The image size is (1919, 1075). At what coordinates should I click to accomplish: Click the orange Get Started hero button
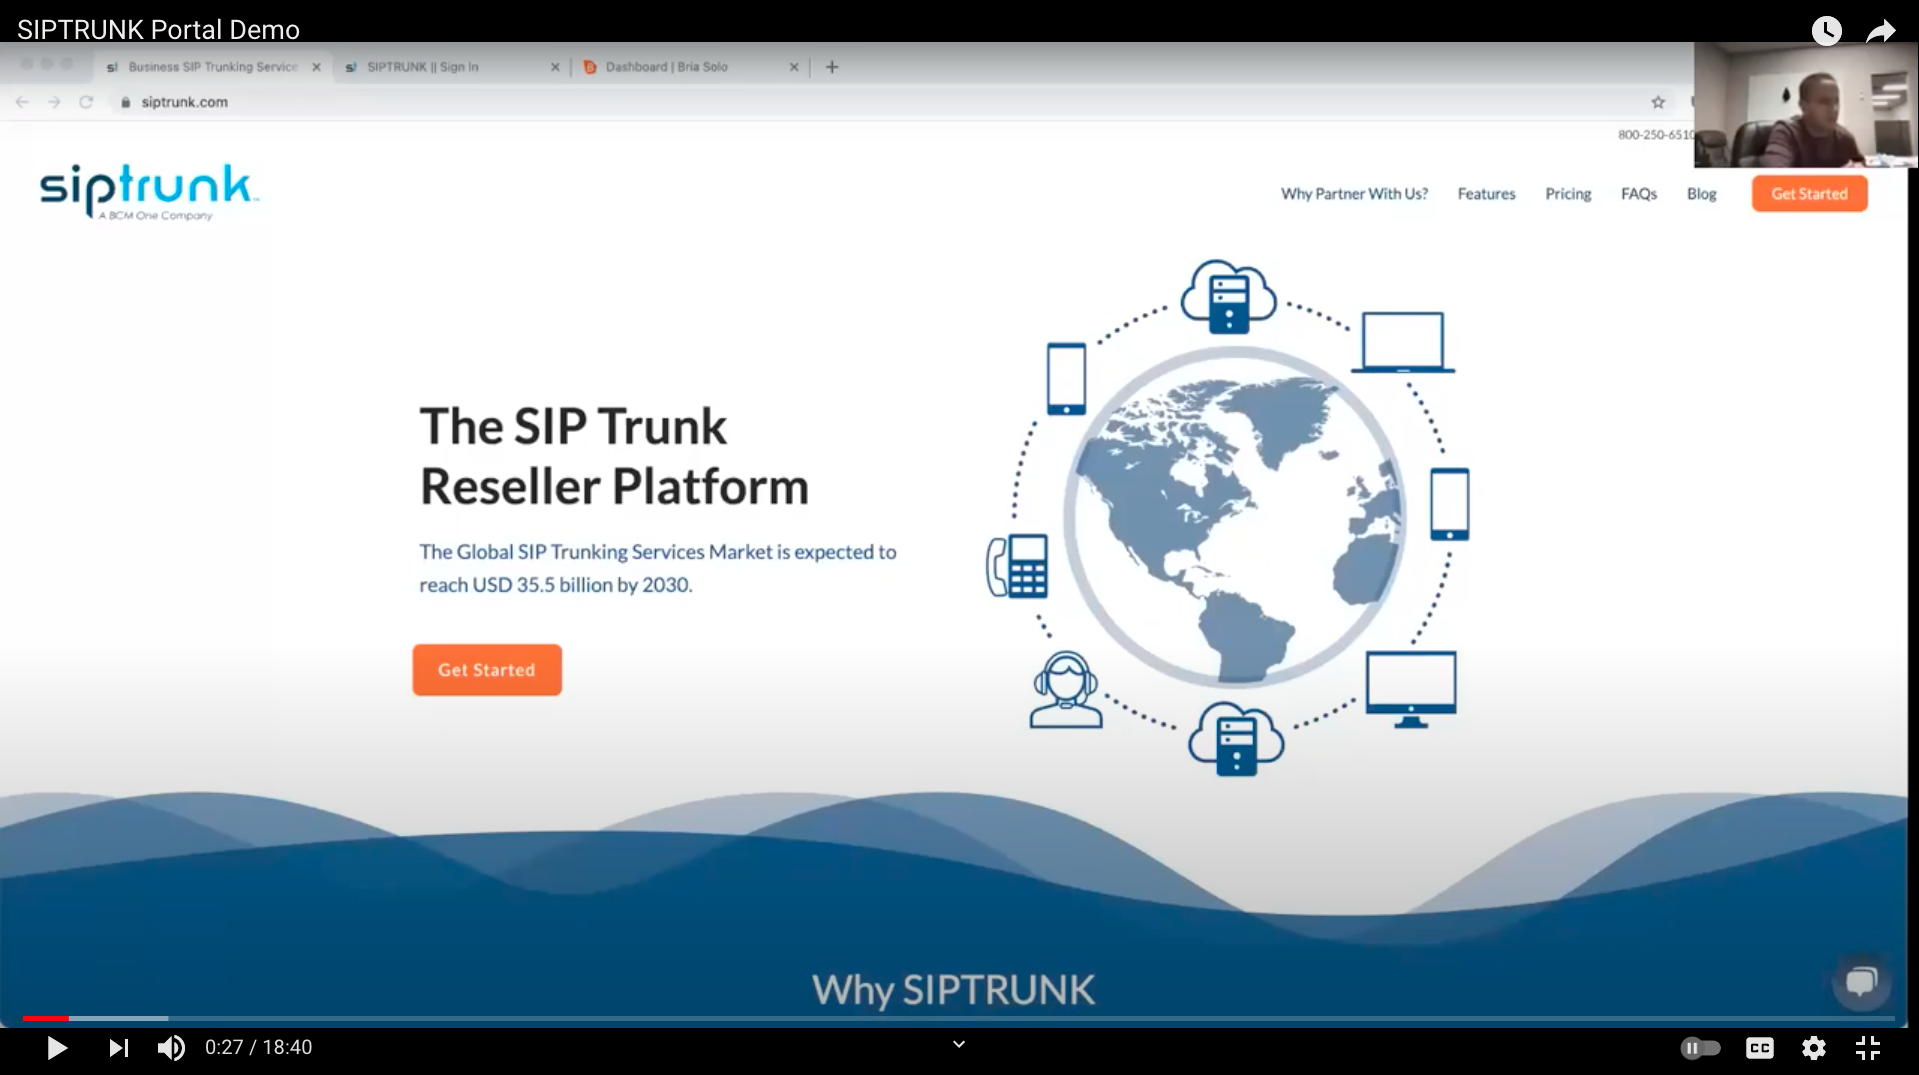click(x=487, y=670)
